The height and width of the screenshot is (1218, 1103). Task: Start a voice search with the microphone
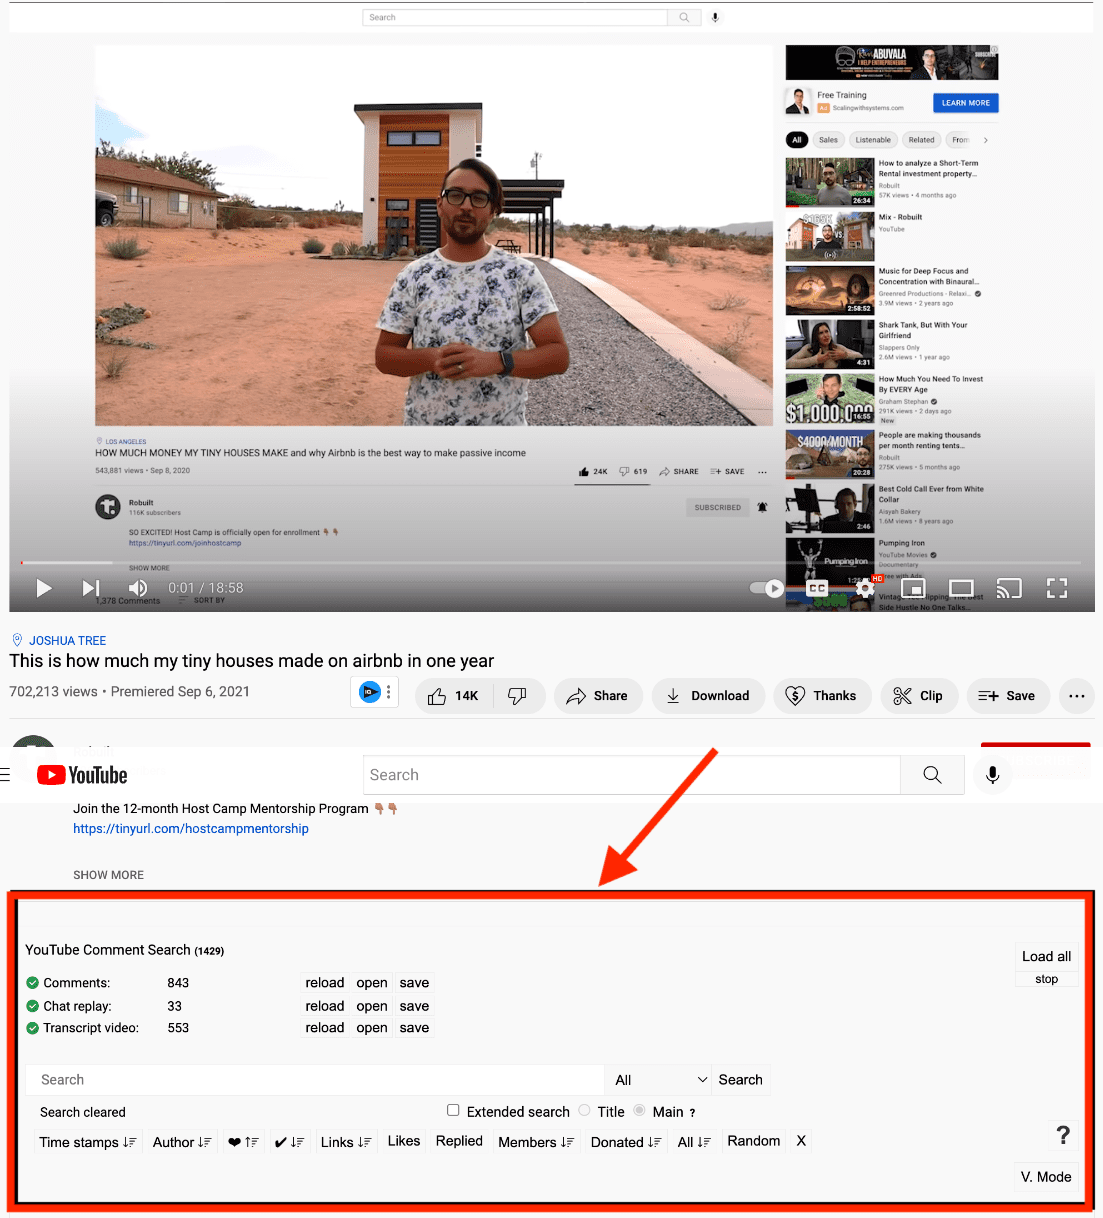pos(992,774)
